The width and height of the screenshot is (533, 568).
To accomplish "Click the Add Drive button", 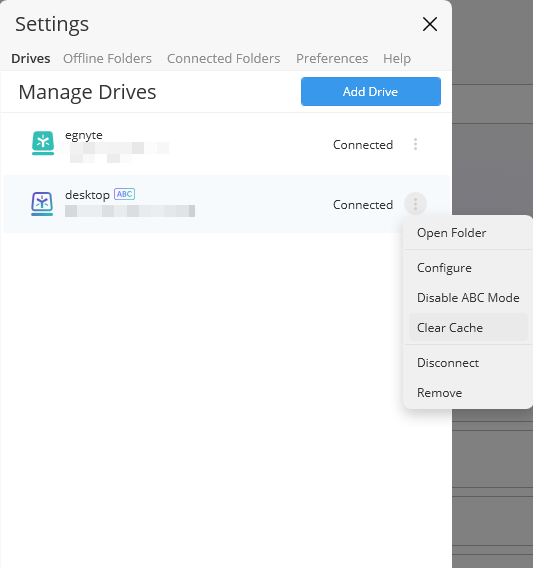I will 371,92.
